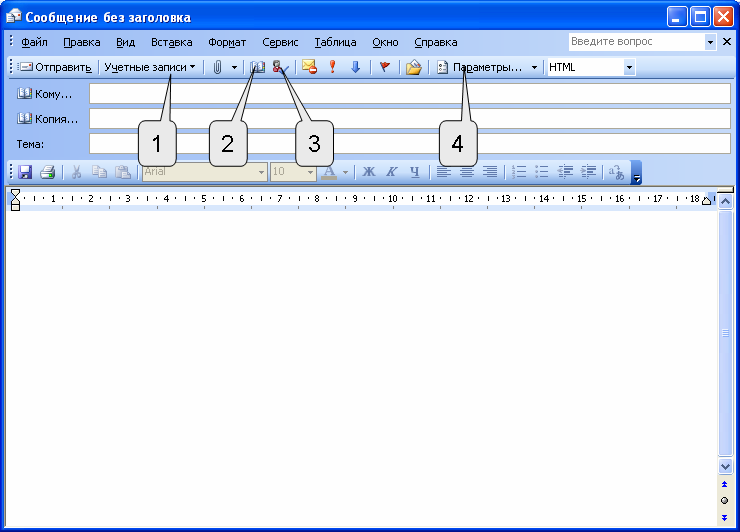Click scroll down arrow on vertical scrollbar
This screenshot has width=740, height=532.
pos(725,466)
